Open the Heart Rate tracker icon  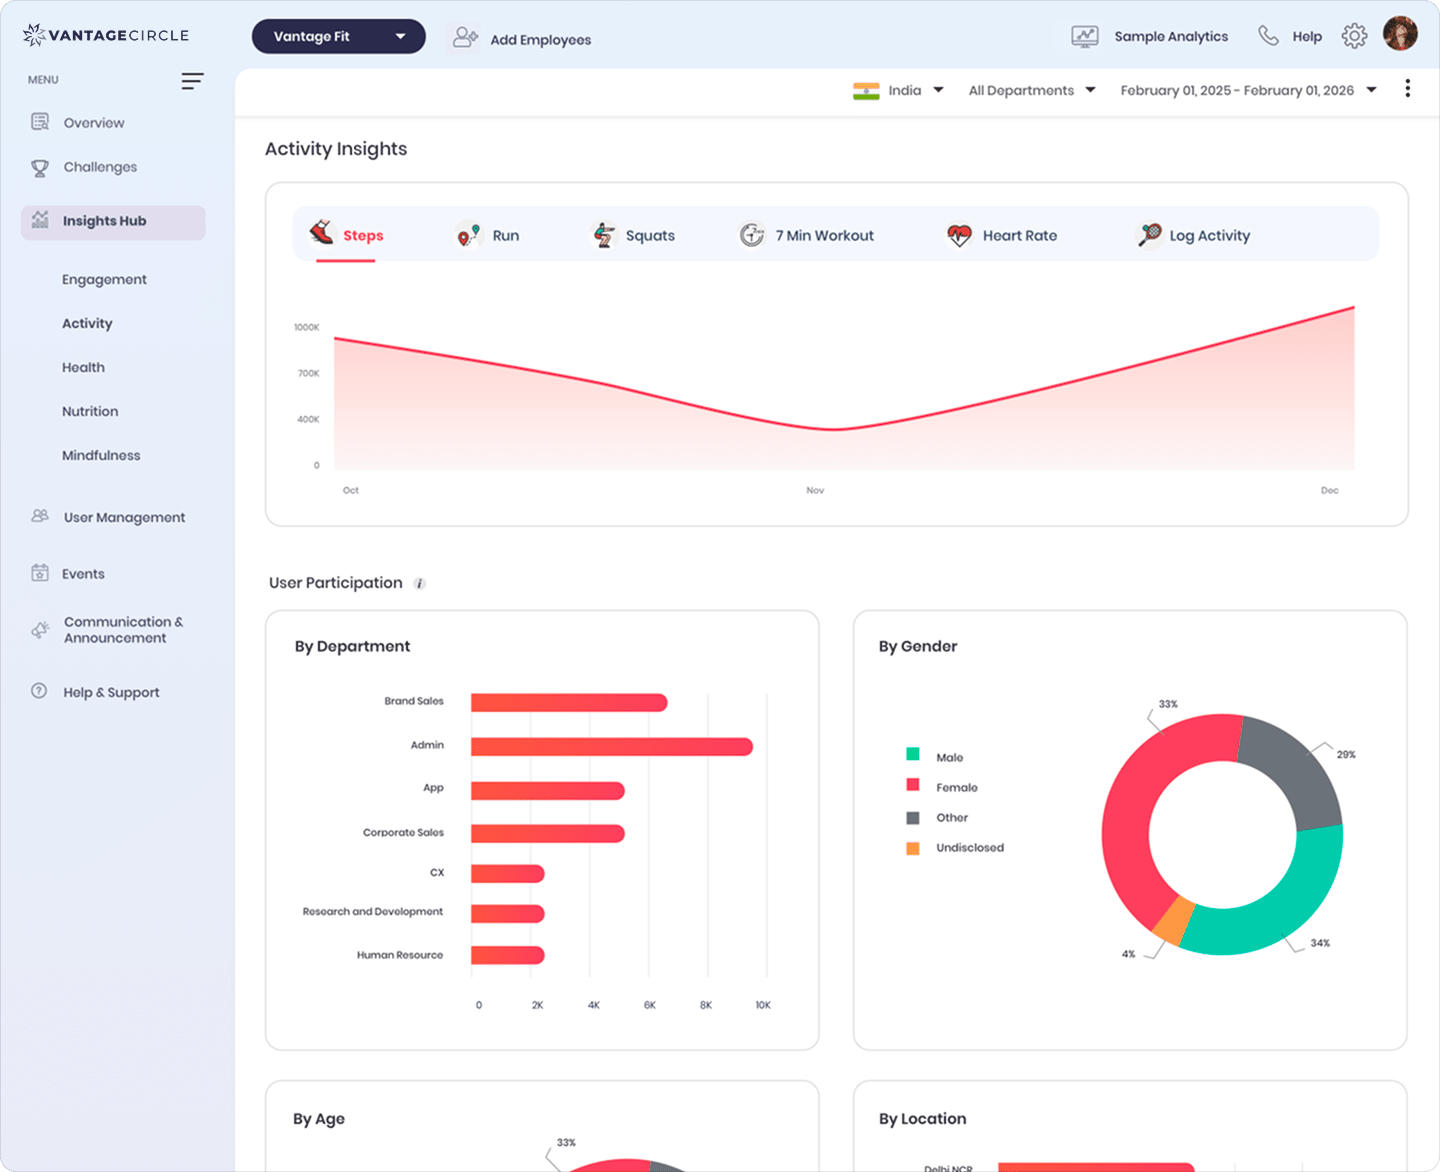[x=958, y=235]
